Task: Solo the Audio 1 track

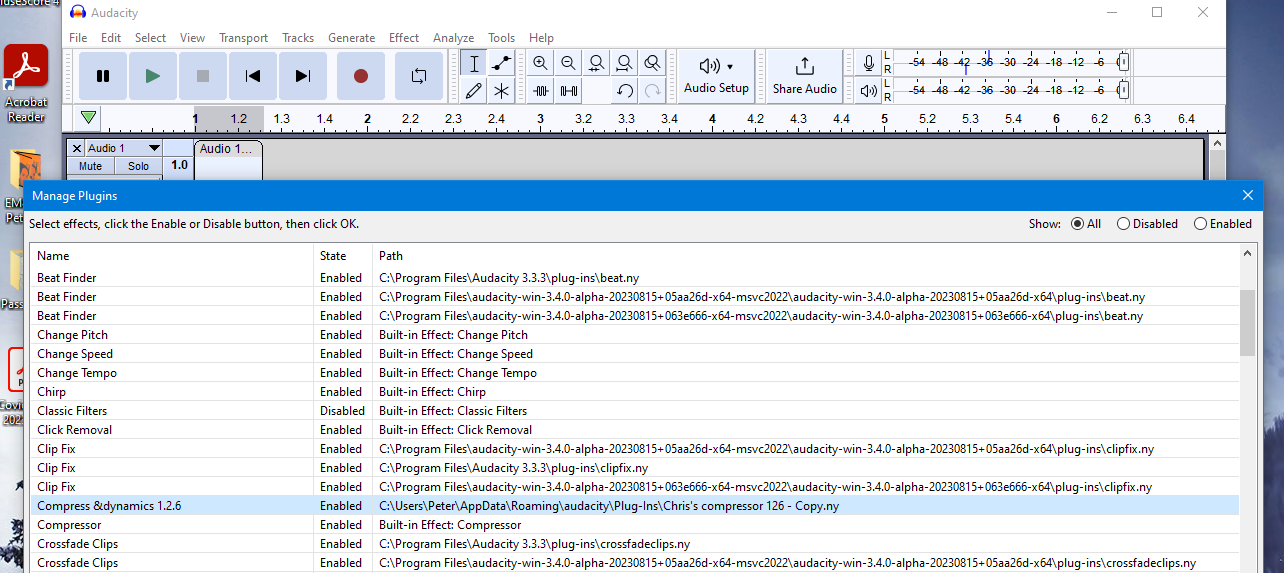Action: 138,166
